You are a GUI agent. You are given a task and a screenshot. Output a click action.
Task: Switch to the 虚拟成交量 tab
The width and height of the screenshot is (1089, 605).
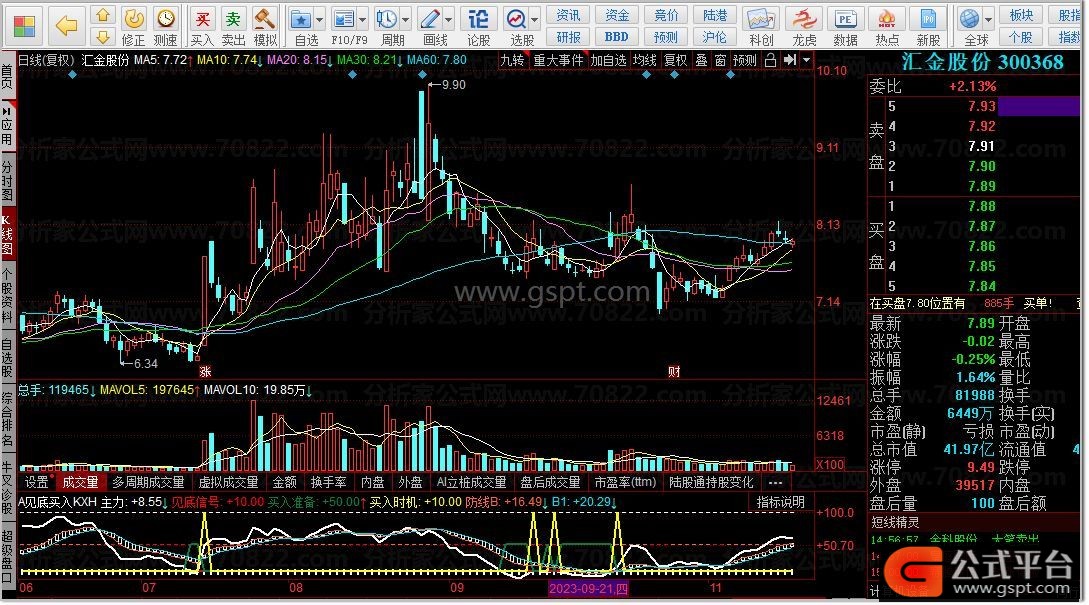point(228,482)
